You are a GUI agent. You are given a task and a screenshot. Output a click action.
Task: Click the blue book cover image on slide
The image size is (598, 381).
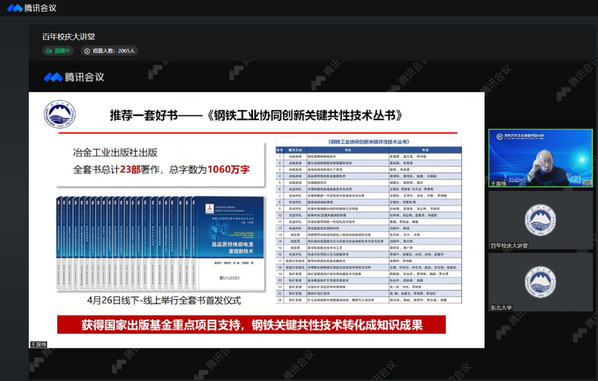point(160,243)
